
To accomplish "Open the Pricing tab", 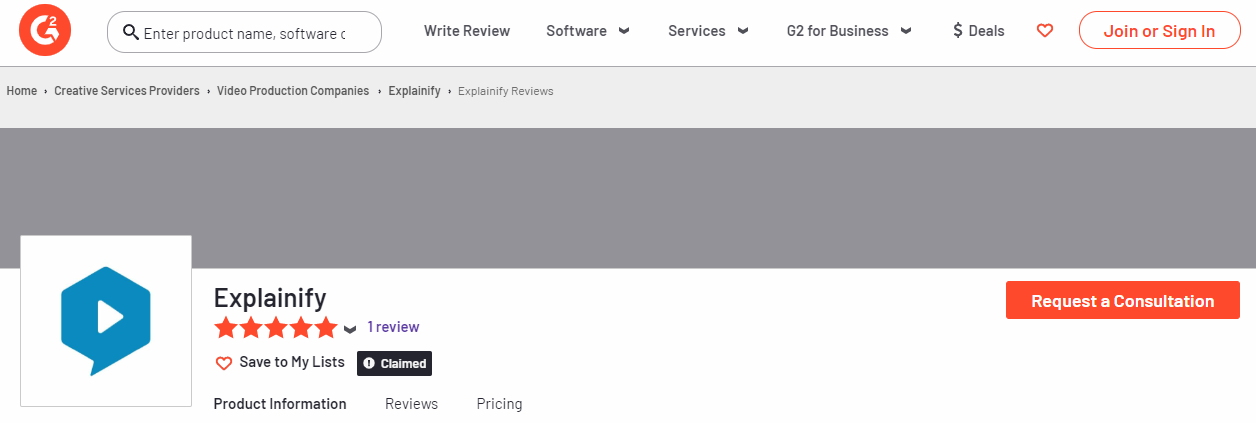I will (x=499, y=404).
